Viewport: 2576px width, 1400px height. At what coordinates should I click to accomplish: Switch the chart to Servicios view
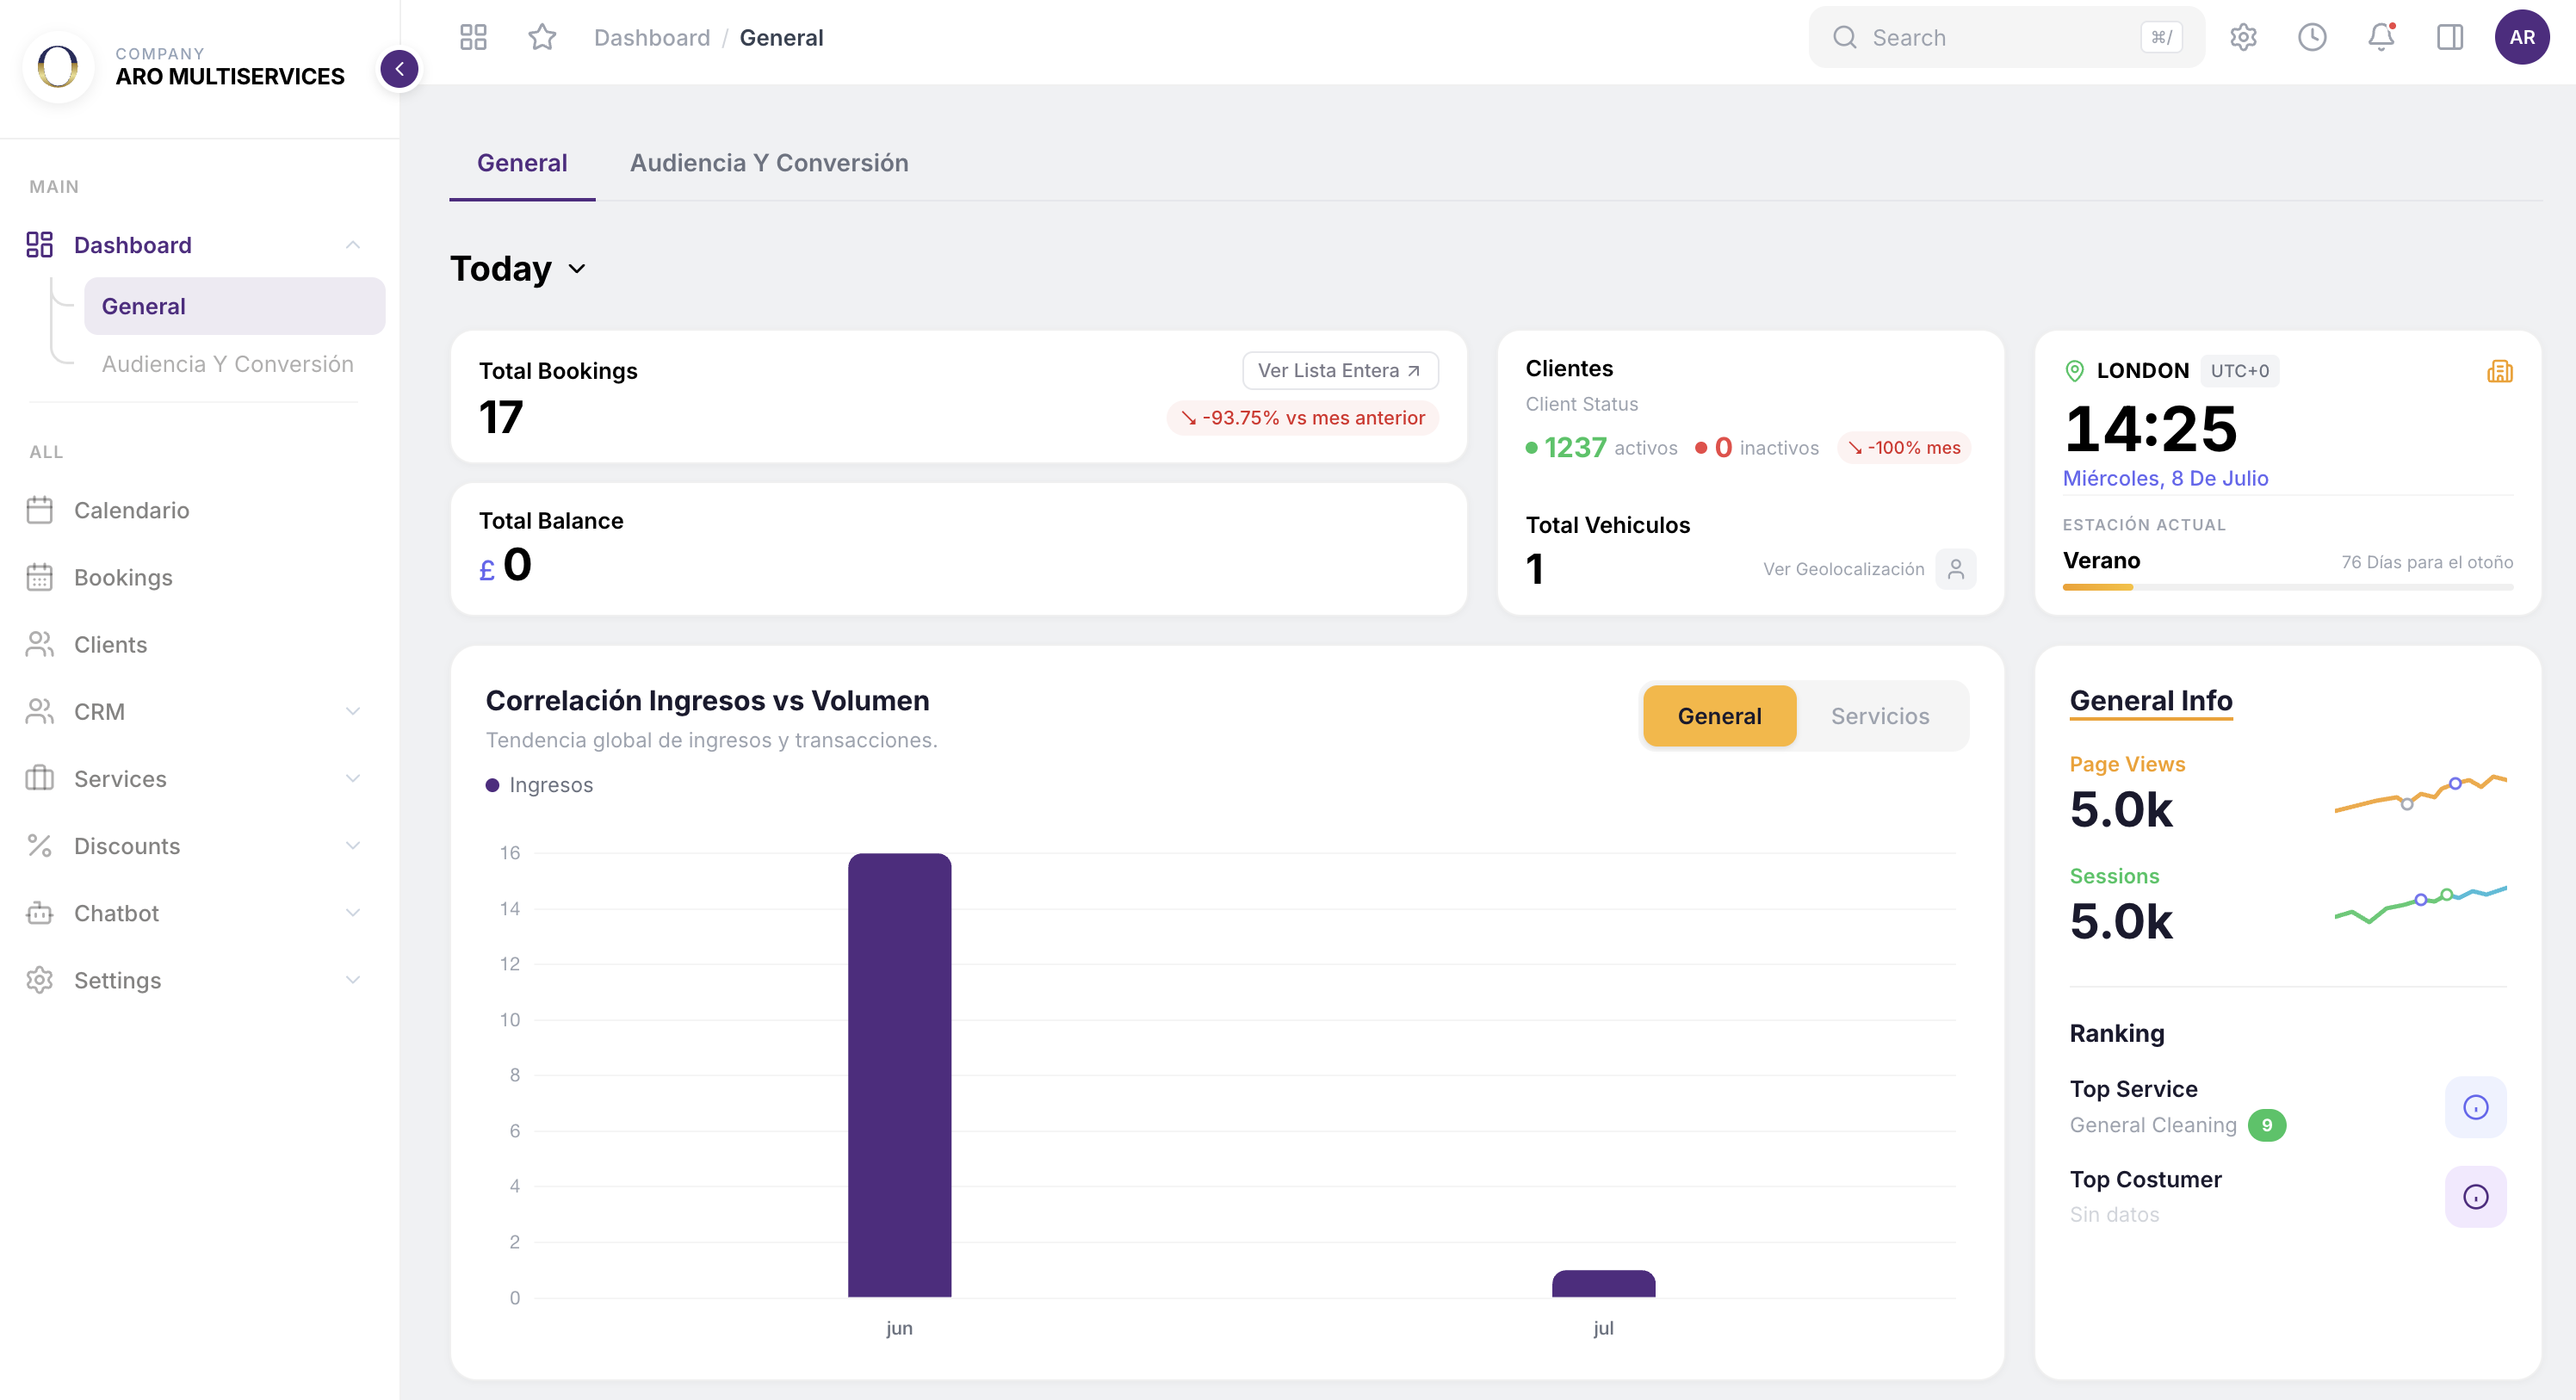(1880, 716)
